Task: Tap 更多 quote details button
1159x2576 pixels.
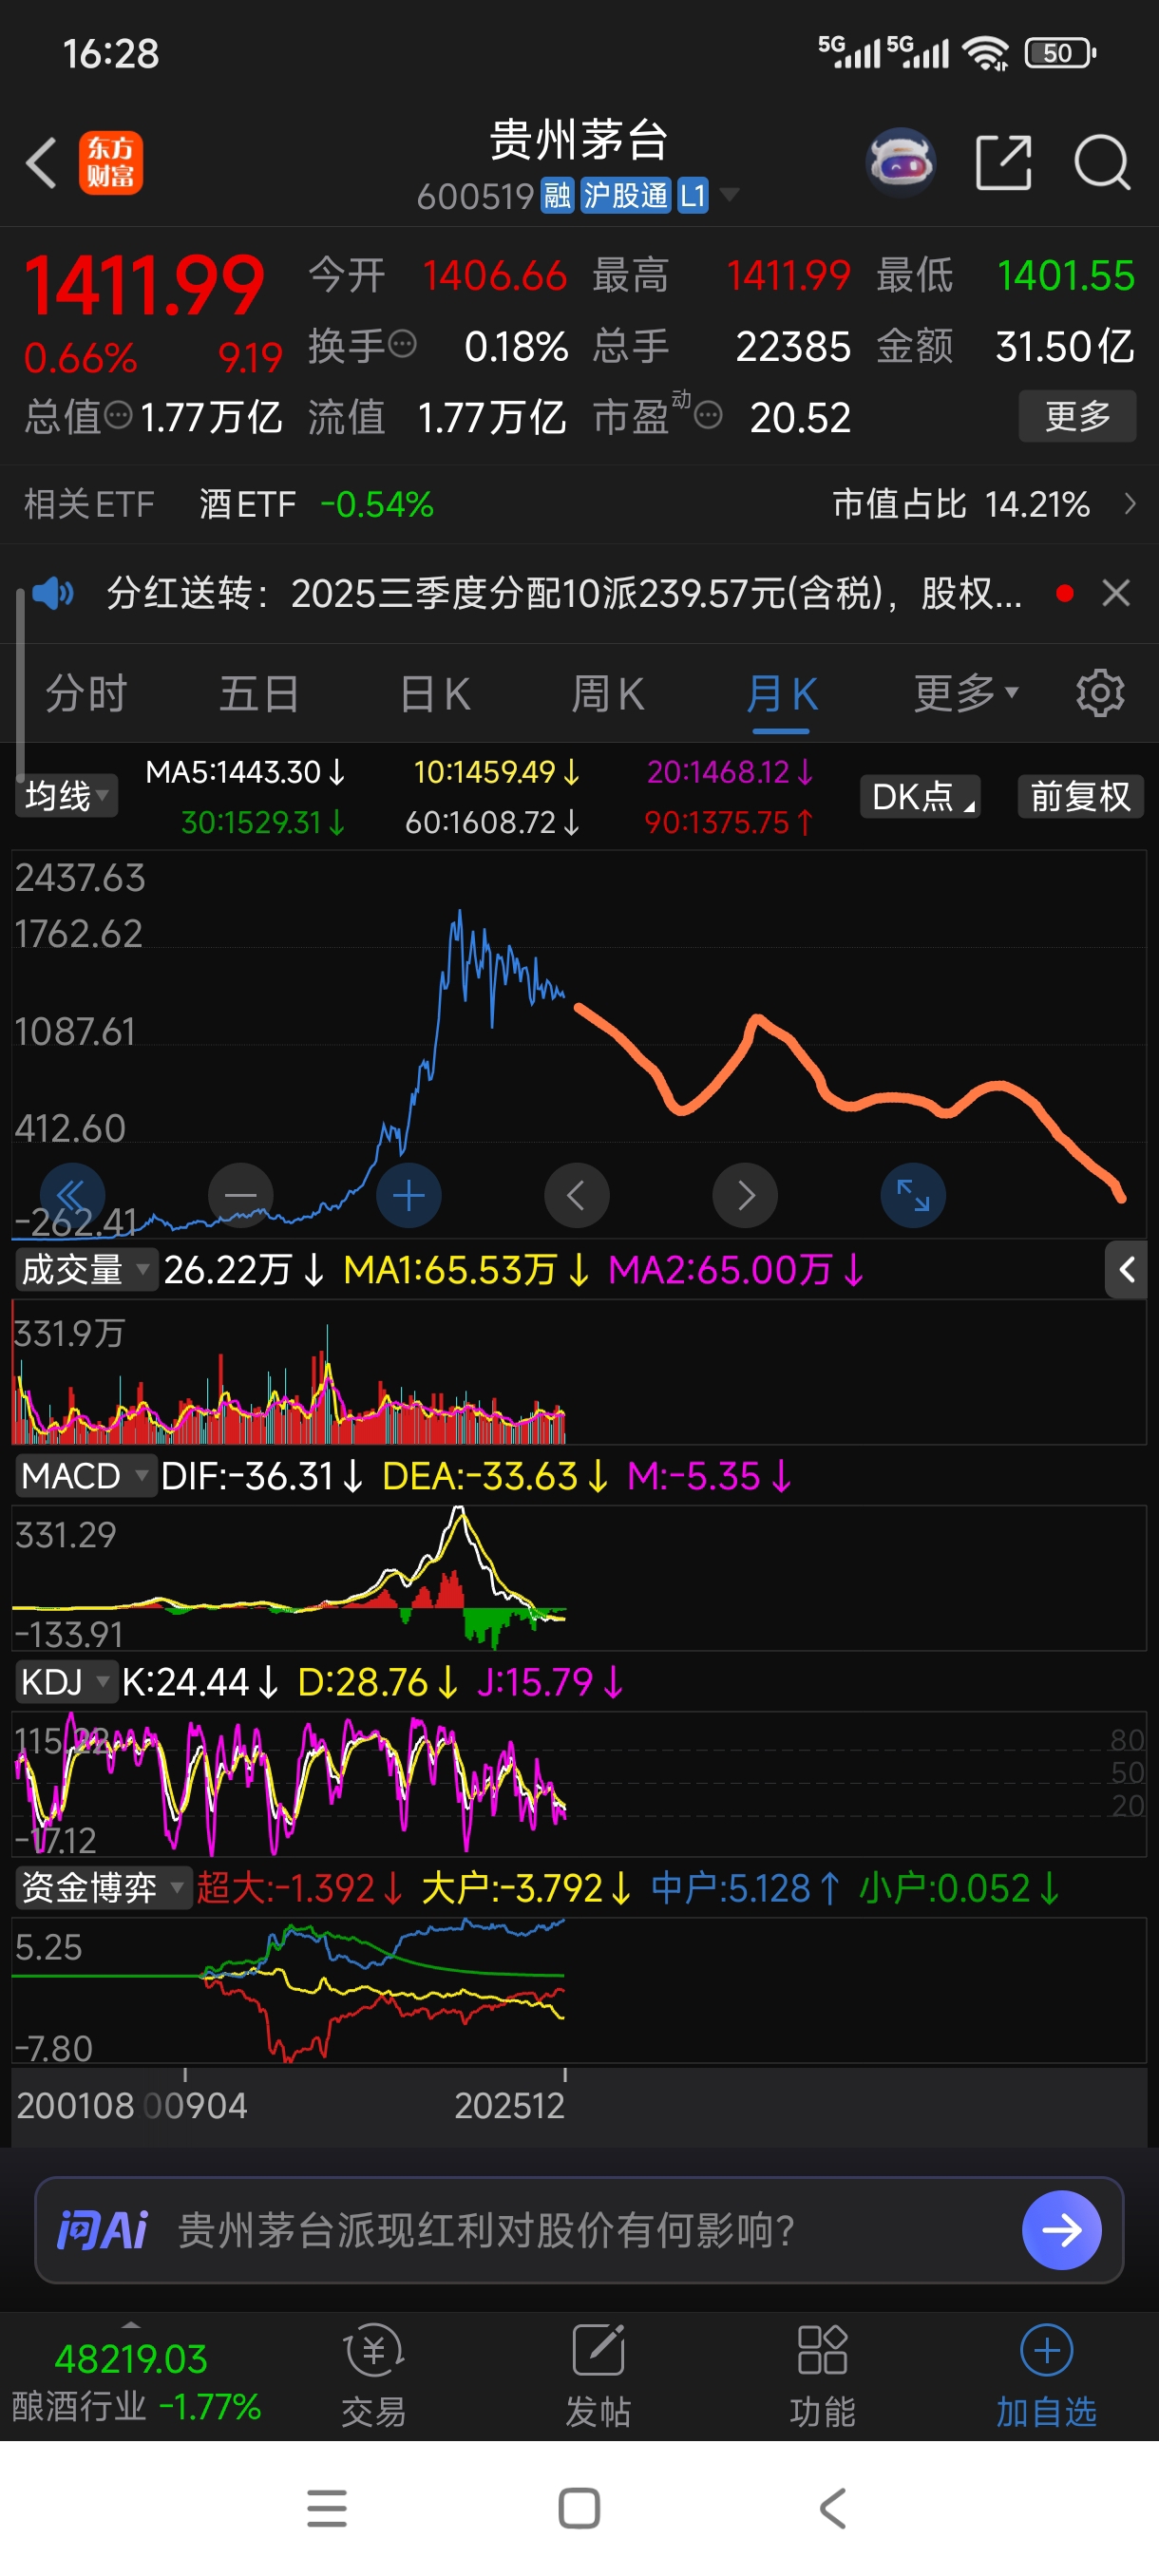Action: pyautogui.click(x=1077, y=415)
